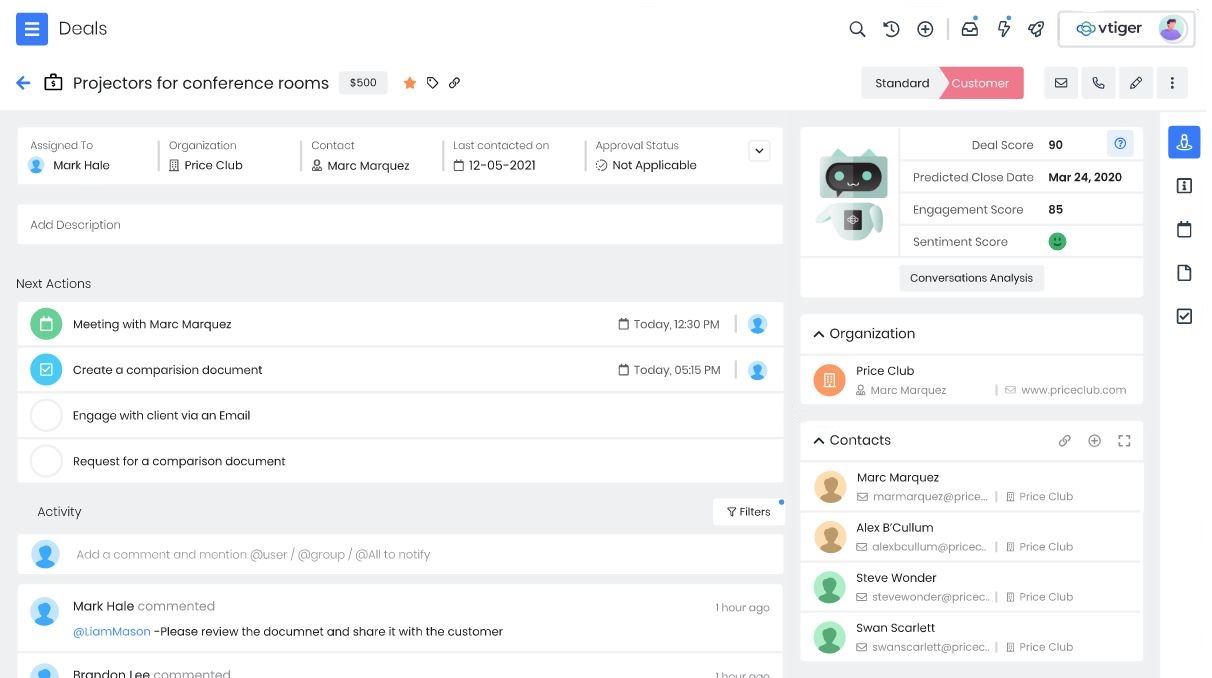1212x678 pixels.
Task: Mark 'Engage with client via an Email' complete
Action: click(46, 415)
